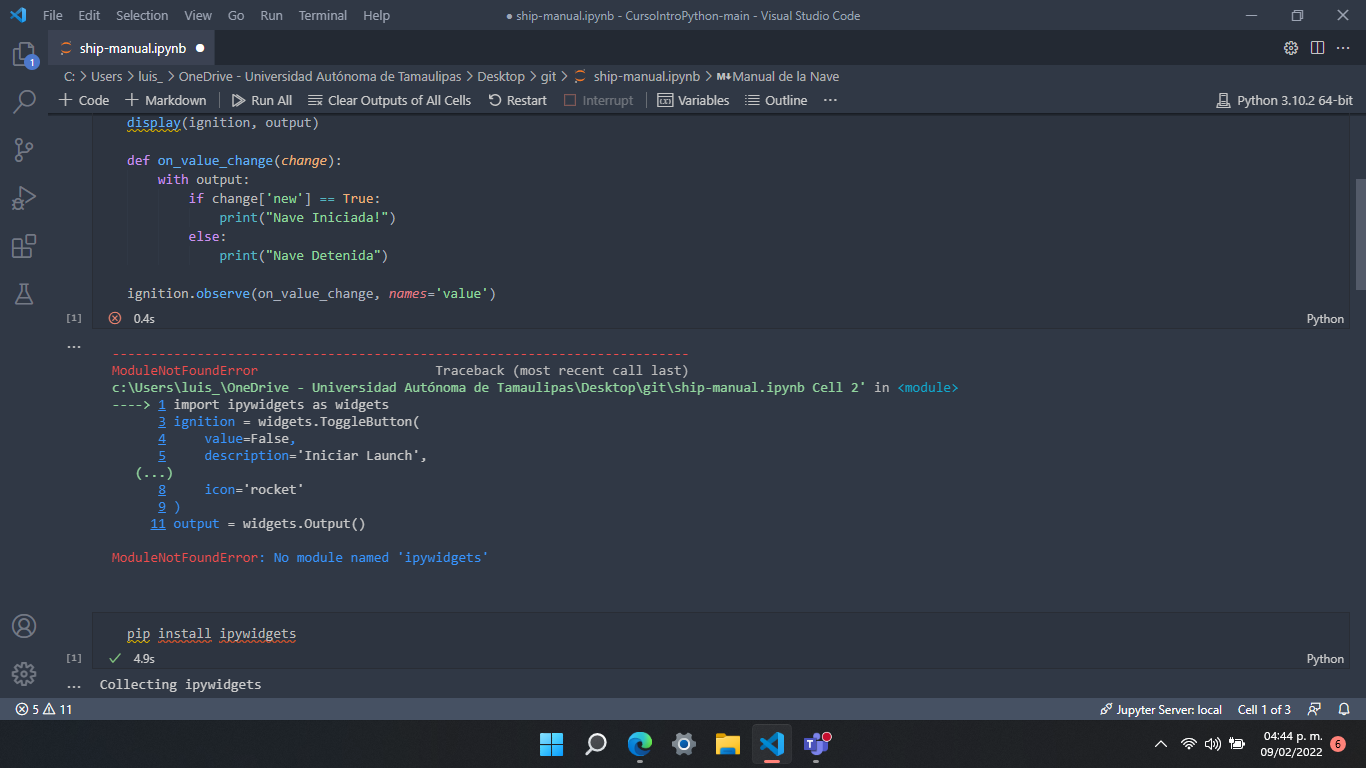
Task: Add a new Code cell
Action: (x=84, y=100)
